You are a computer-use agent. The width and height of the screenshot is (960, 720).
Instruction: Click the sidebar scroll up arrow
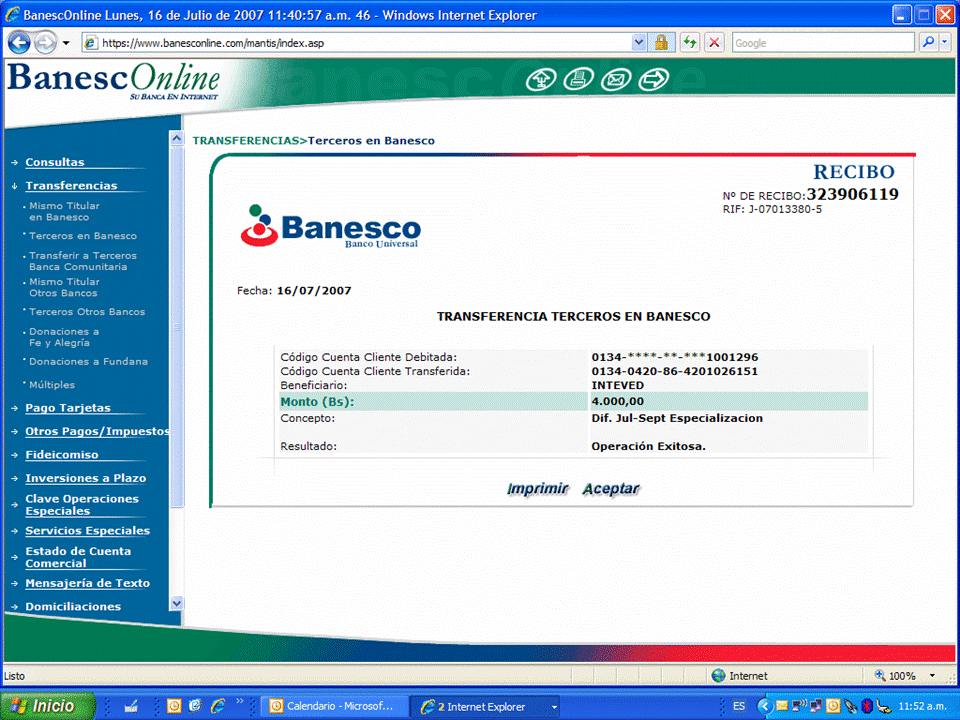coord(176,138)
